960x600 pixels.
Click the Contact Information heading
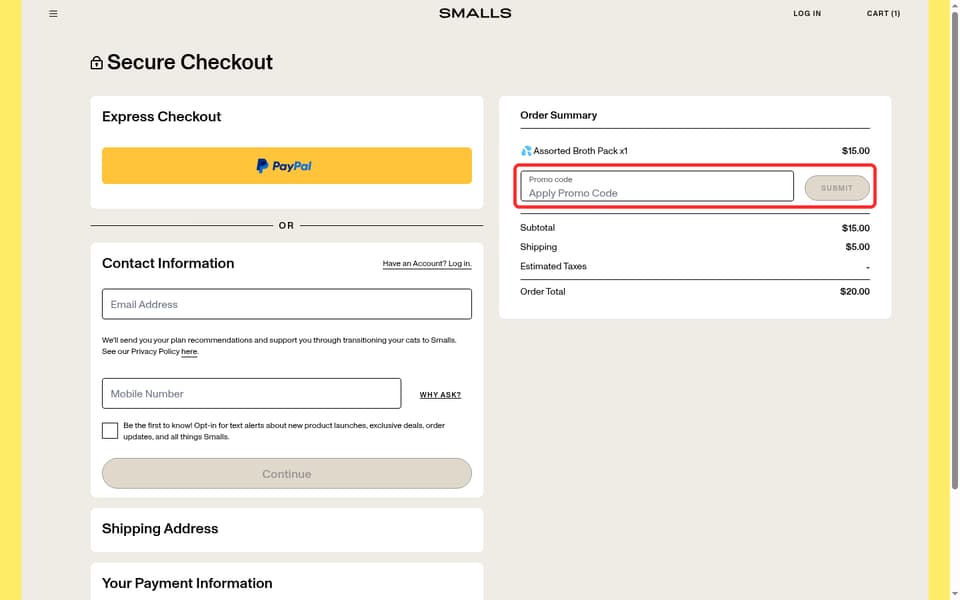click(168, 263)
